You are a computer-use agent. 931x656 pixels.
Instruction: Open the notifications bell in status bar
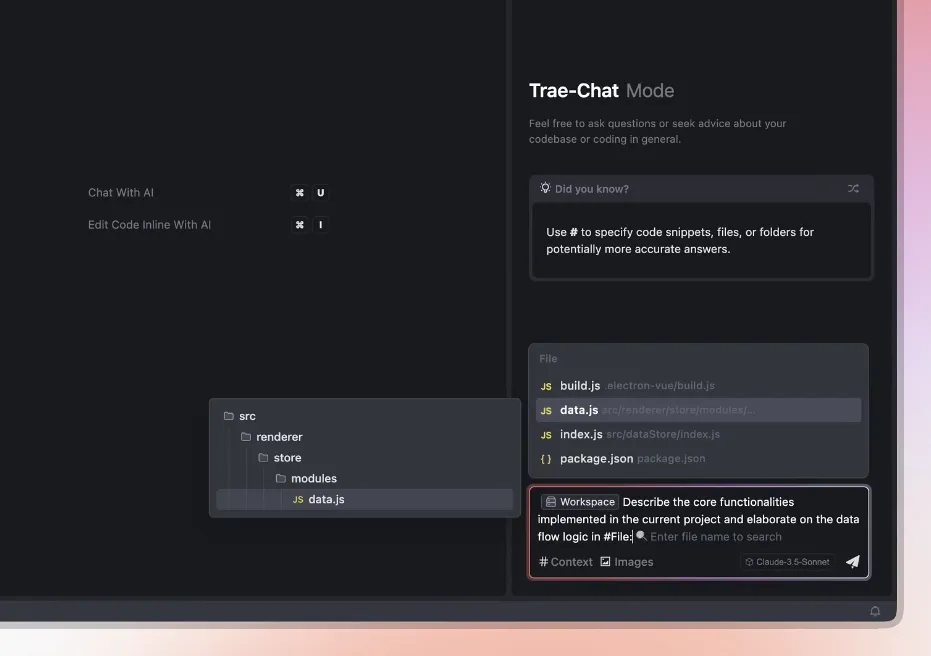coord(875,611)
